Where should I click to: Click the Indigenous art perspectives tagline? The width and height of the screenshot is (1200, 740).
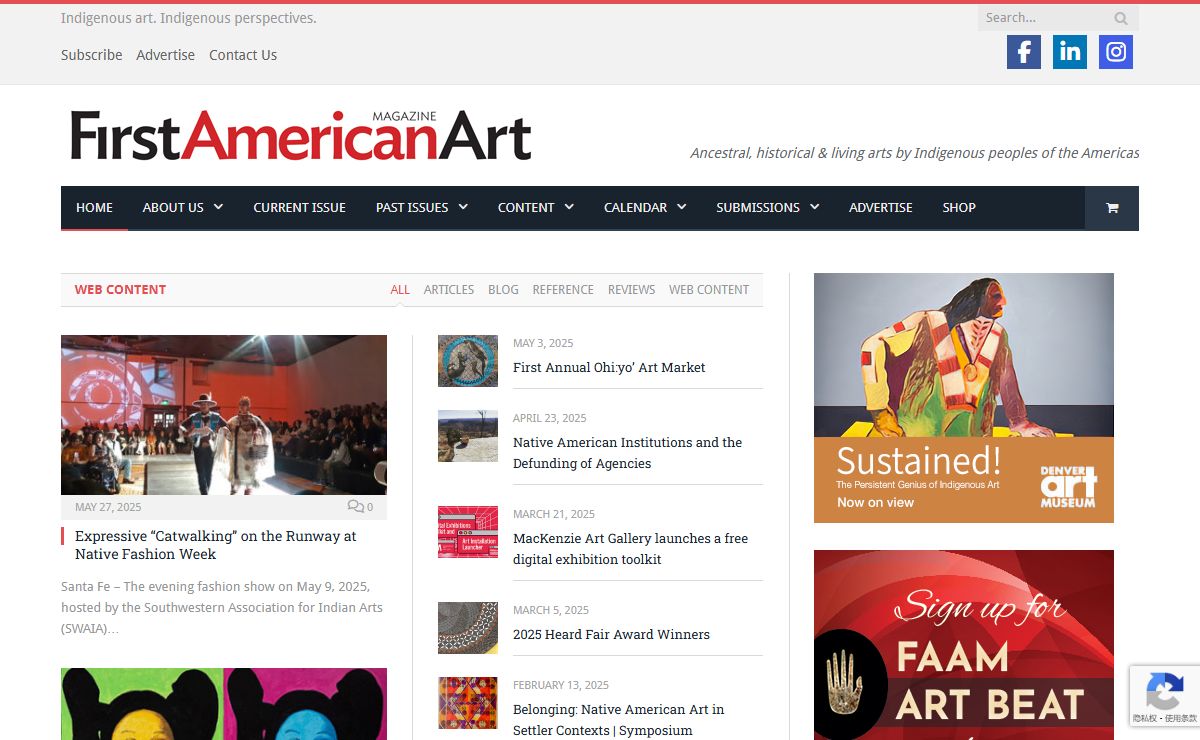(x=189, y=18)
